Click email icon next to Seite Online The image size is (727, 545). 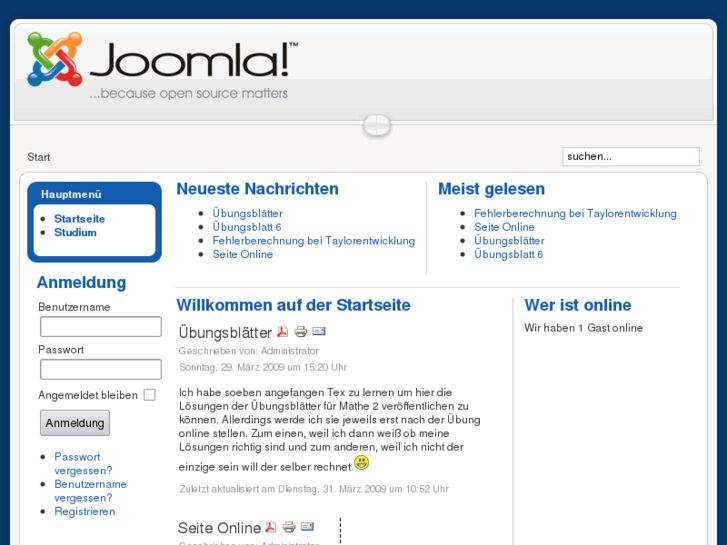click(307, 526)
